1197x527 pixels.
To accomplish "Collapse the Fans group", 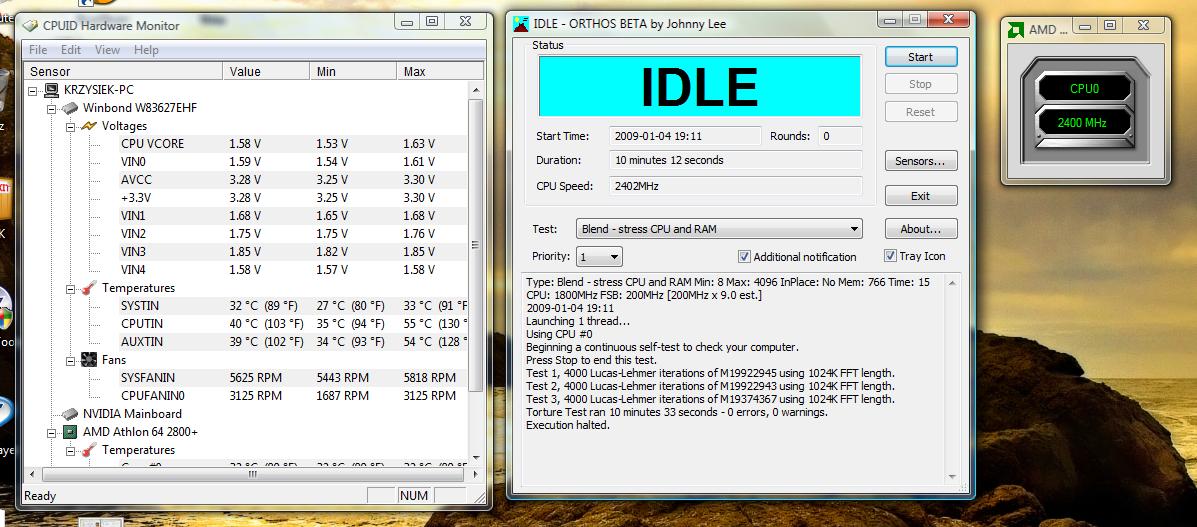I will coord(69,360).
